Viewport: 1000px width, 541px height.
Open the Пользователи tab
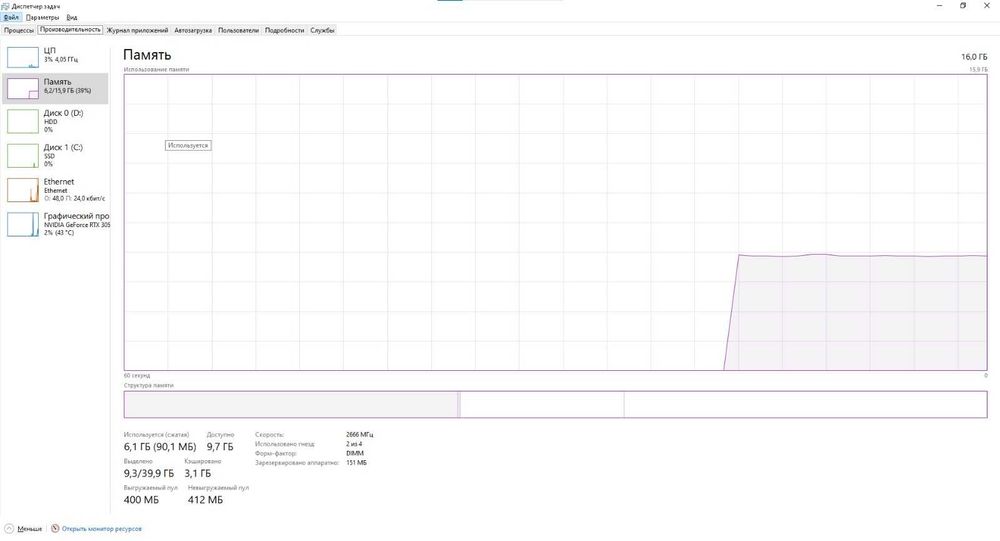click(x=238, y=30)
